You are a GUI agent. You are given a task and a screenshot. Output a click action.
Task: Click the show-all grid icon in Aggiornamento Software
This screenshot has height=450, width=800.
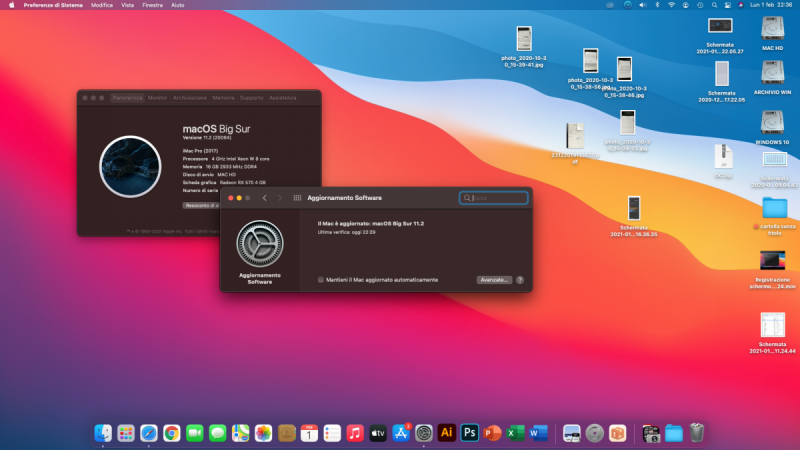tap(297, 198)
